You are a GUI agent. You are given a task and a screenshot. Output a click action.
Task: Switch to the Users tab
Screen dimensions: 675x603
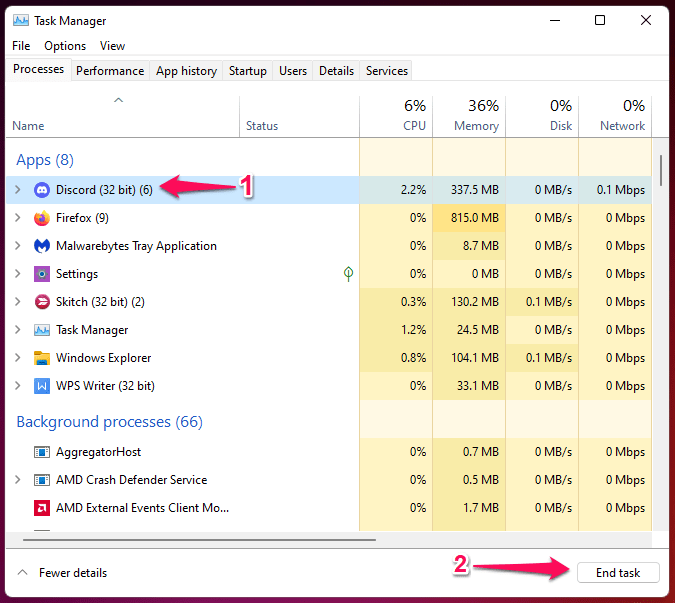coord(293,71)
